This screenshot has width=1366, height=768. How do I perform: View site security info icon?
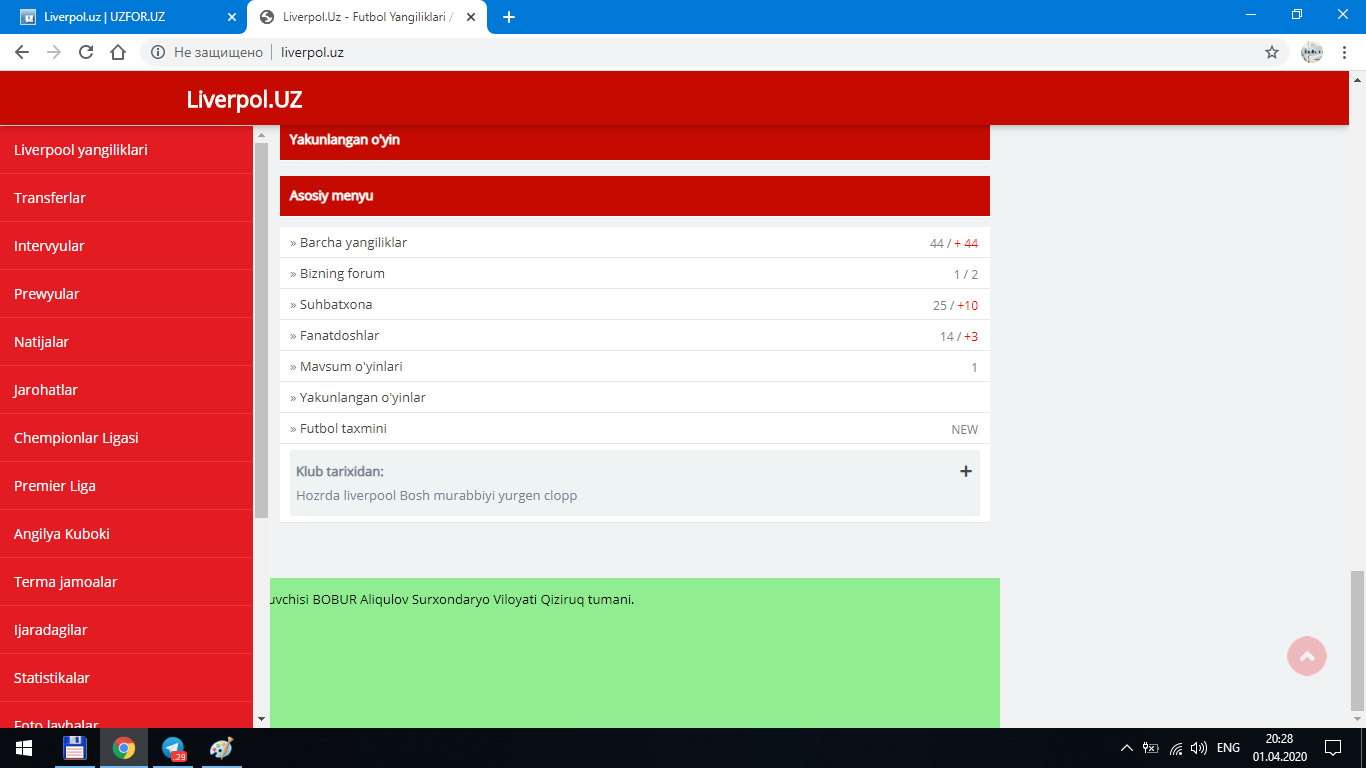[x=158, y=52]
